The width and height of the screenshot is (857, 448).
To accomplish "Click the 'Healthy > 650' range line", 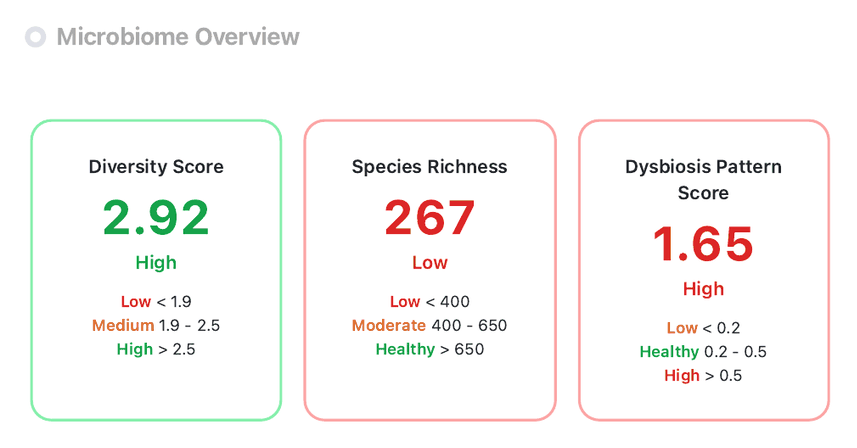I will point(430,350).
